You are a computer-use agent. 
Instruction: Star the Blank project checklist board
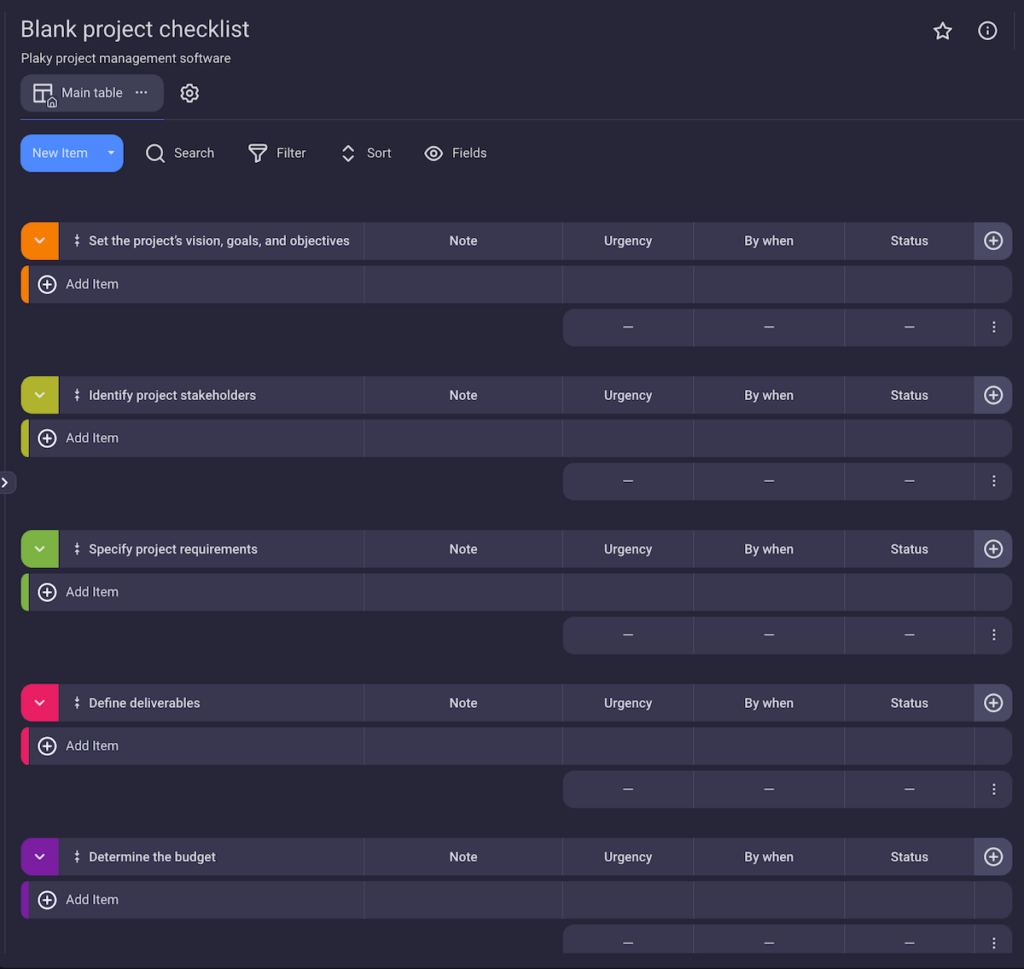click(x=942, y=31)
